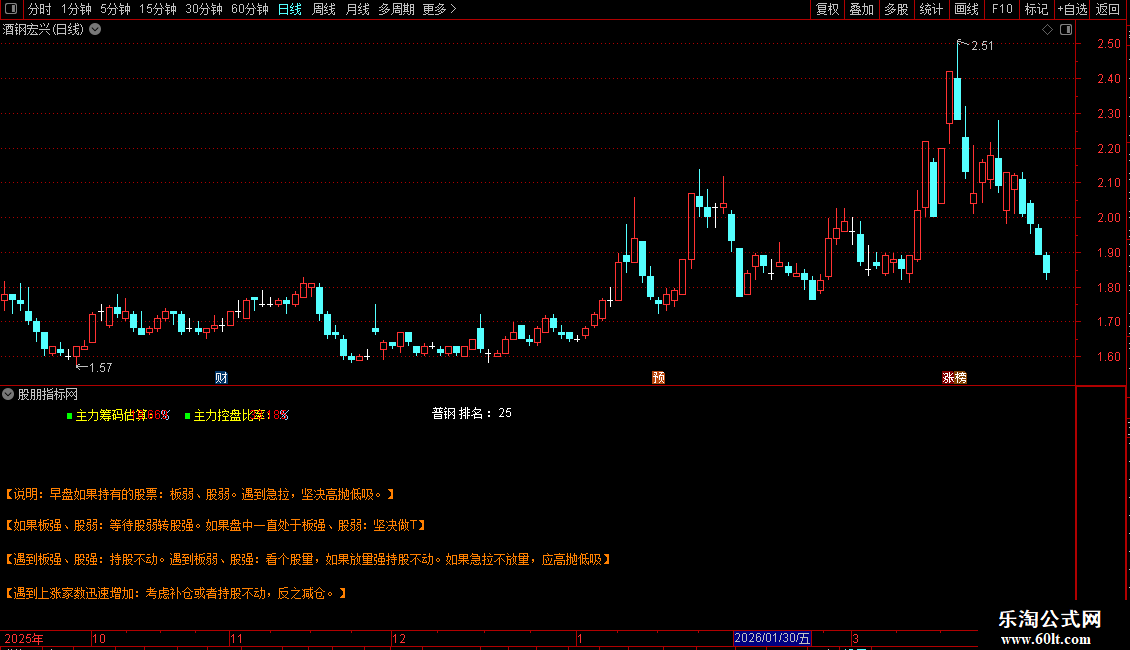Screen dimensions: 1130x650
Task: Click the 涨榜 marker icon
Action: coord(954,378)
